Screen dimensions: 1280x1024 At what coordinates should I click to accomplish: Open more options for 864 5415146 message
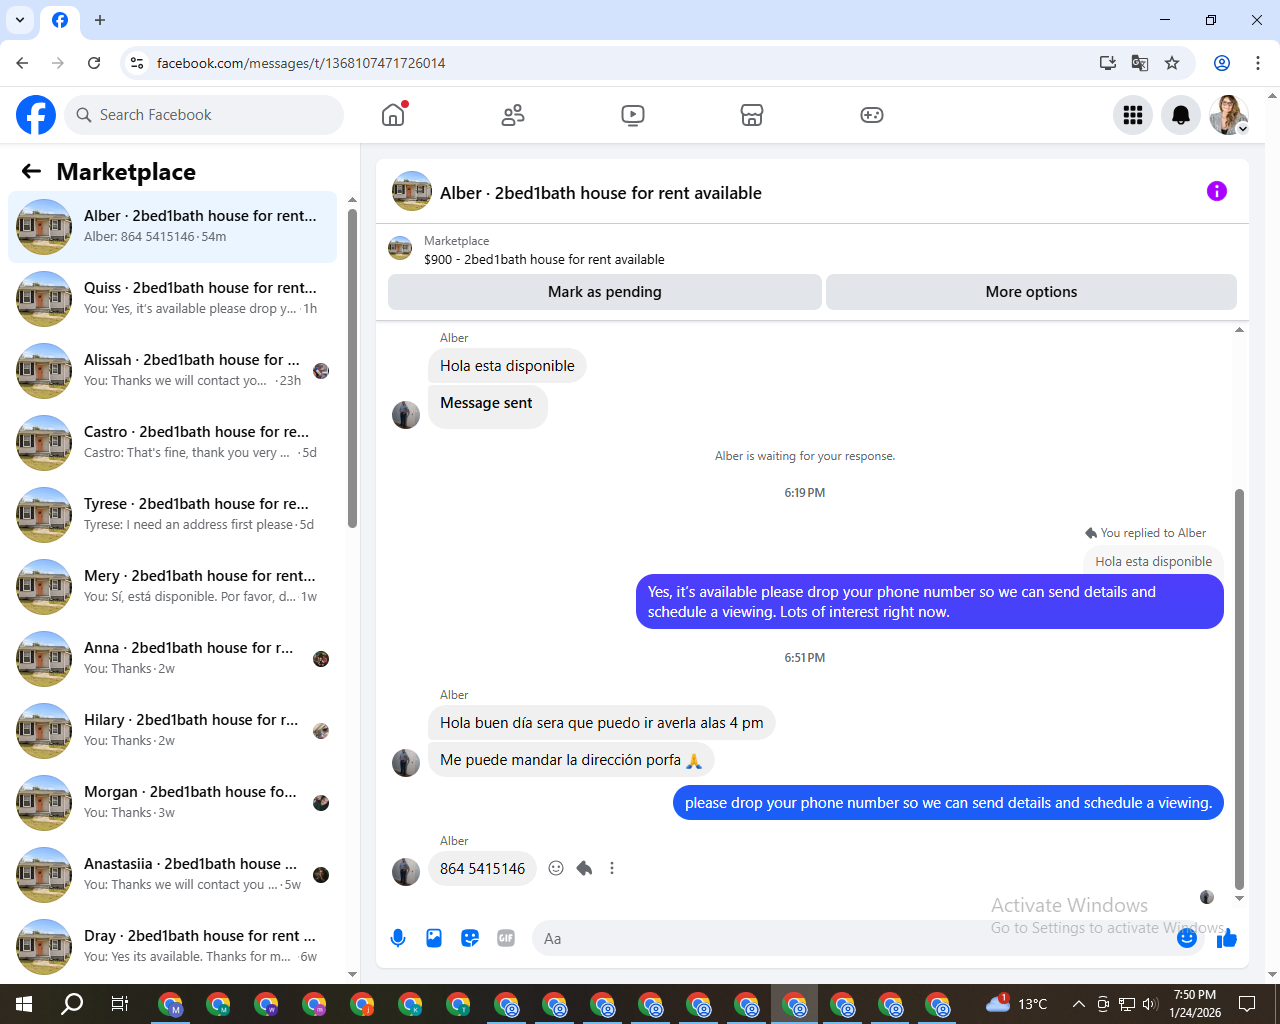[x=612, y=868]
